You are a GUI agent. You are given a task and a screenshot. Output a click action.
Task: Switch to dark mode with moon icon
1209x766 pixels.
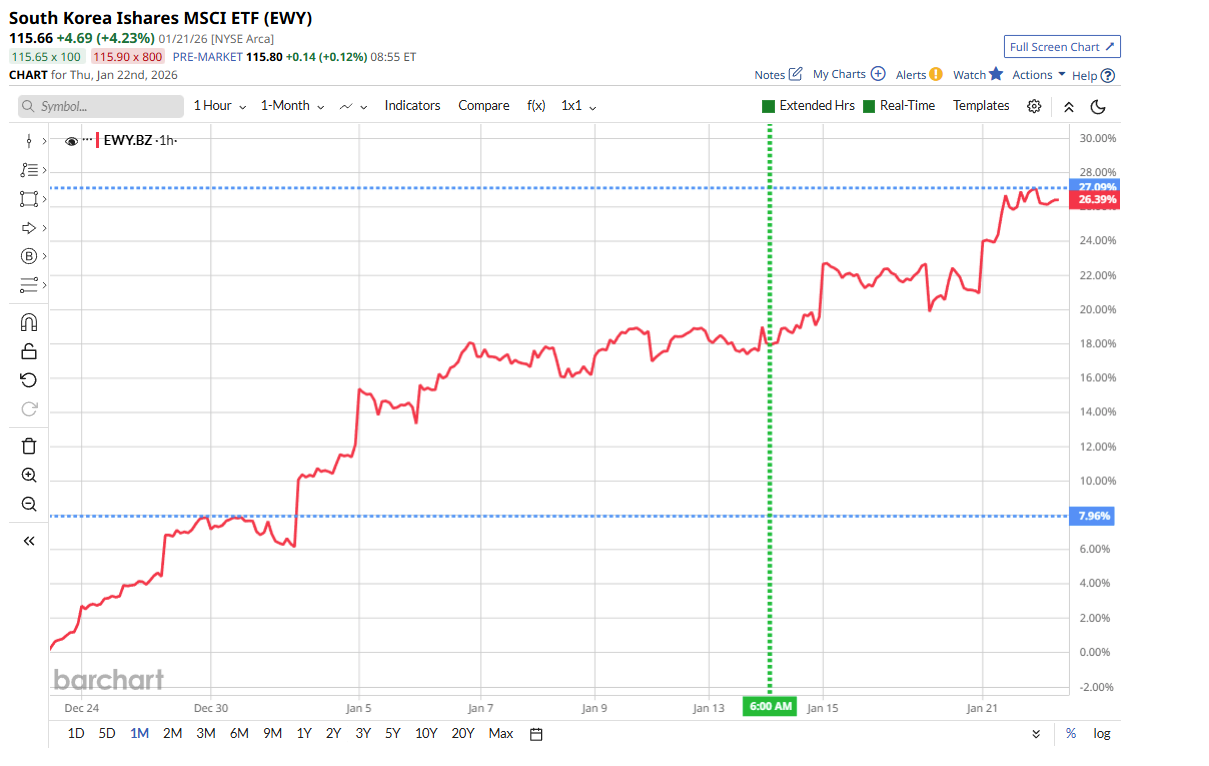(1097, 106)
